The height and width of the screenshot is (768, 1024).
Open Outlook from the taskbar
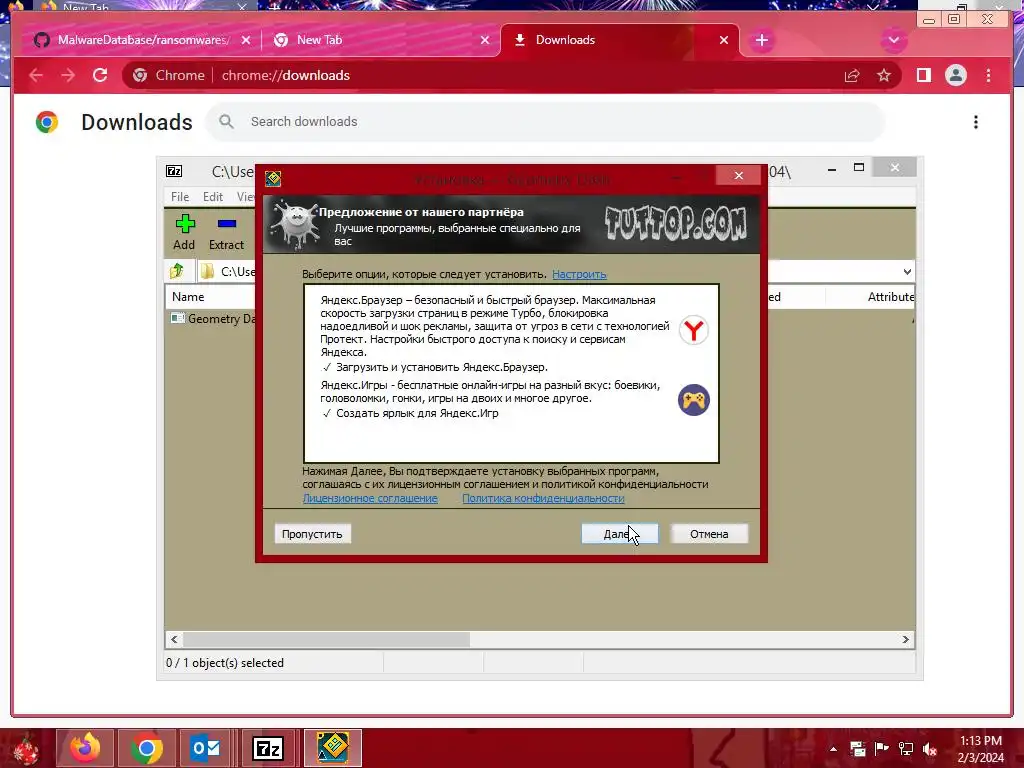(206, 748)
